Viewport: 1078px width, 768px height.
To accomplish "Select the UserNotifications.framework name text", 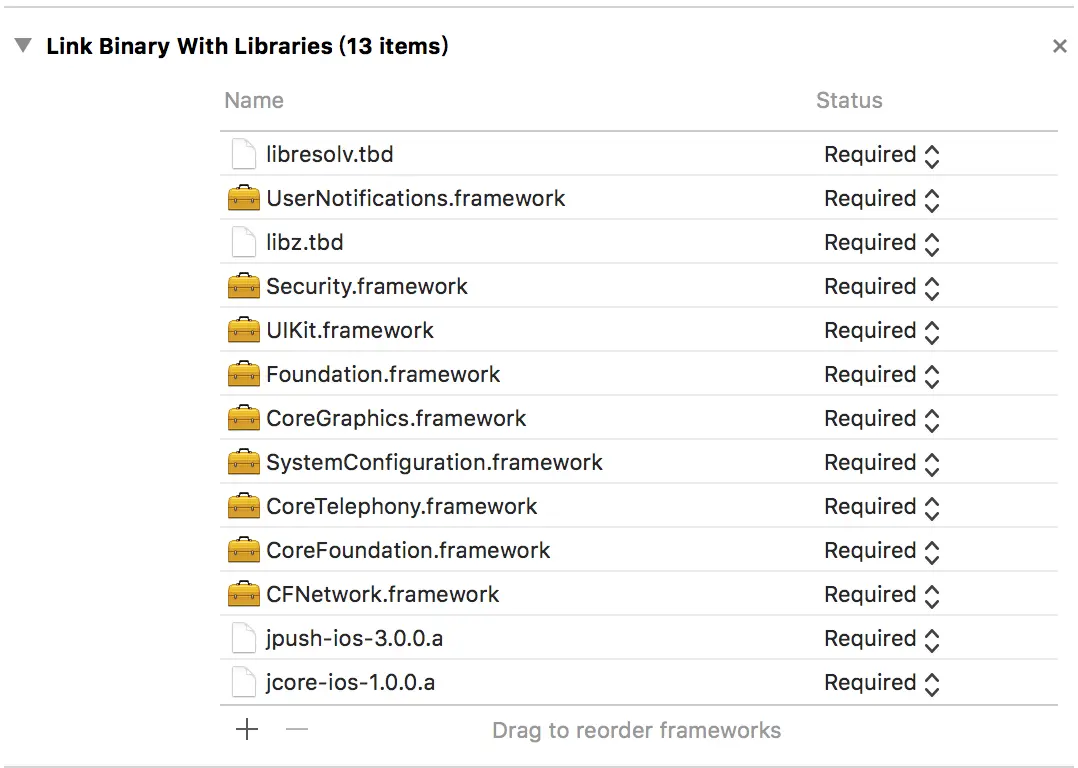I will click(x=415, y=198).
